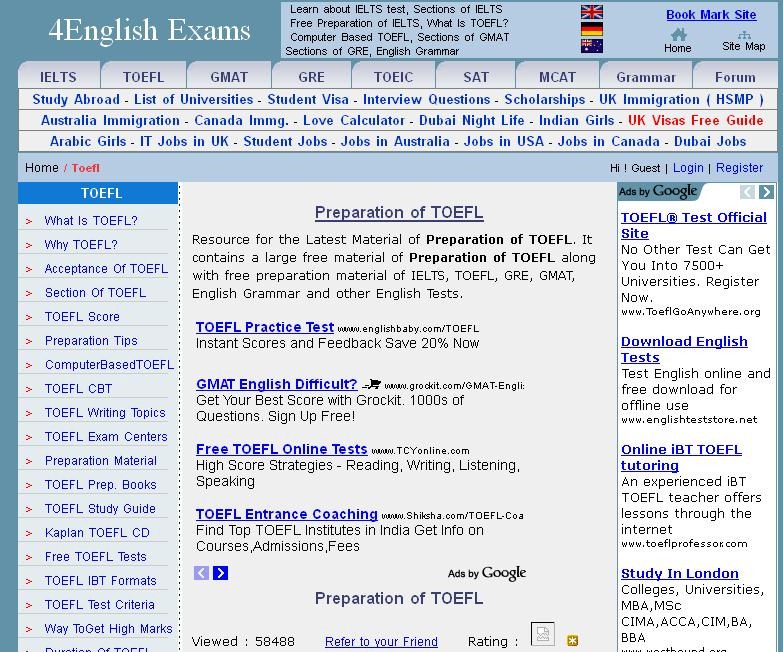
Task: Click the yellow star rating icon
Action: click(572, 640)
